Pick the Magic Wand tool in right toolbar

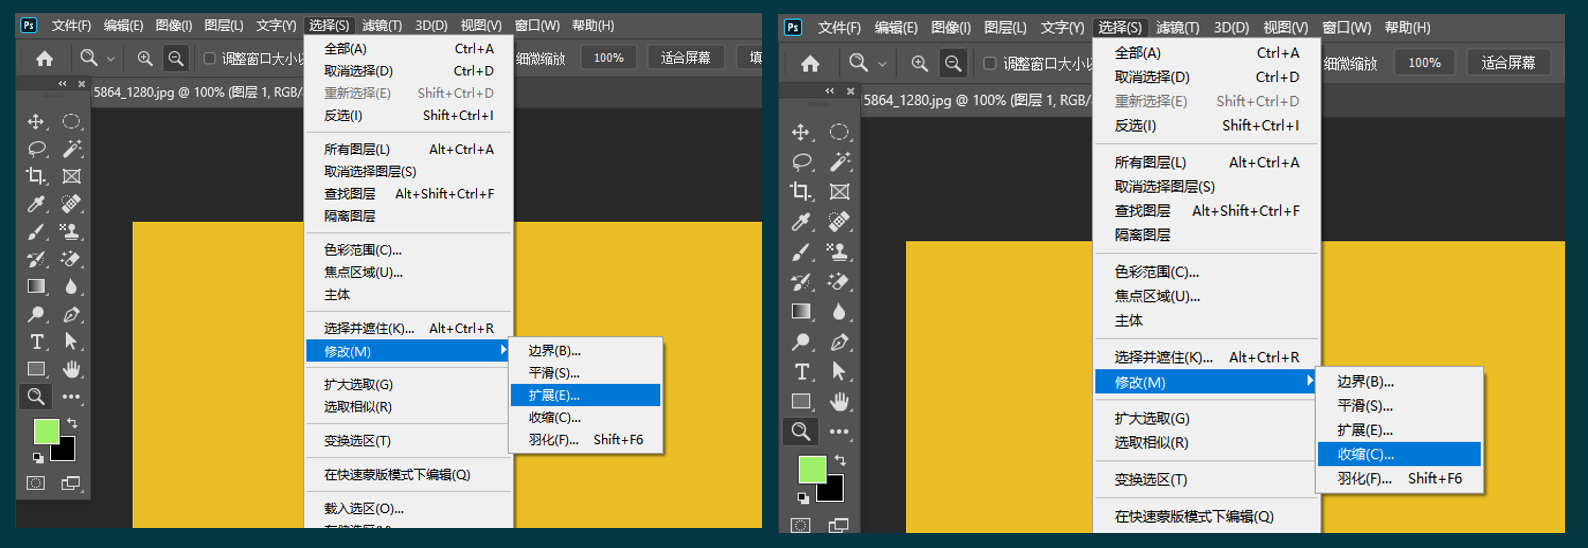(840, 161)
